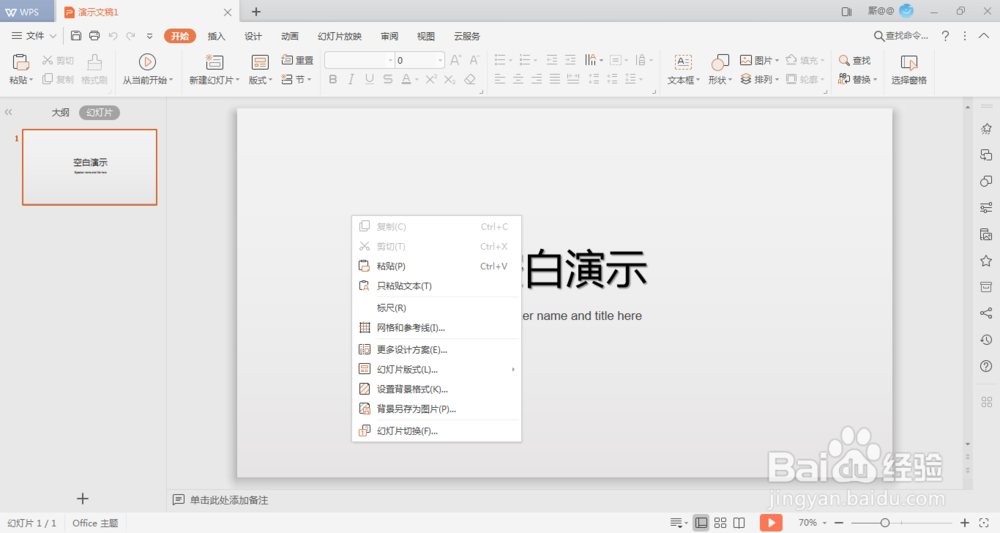Switch to slide sorter grid view icon
Image resolution: width=1000 pixels, height=533 pixels.
(x=720, y=523)
